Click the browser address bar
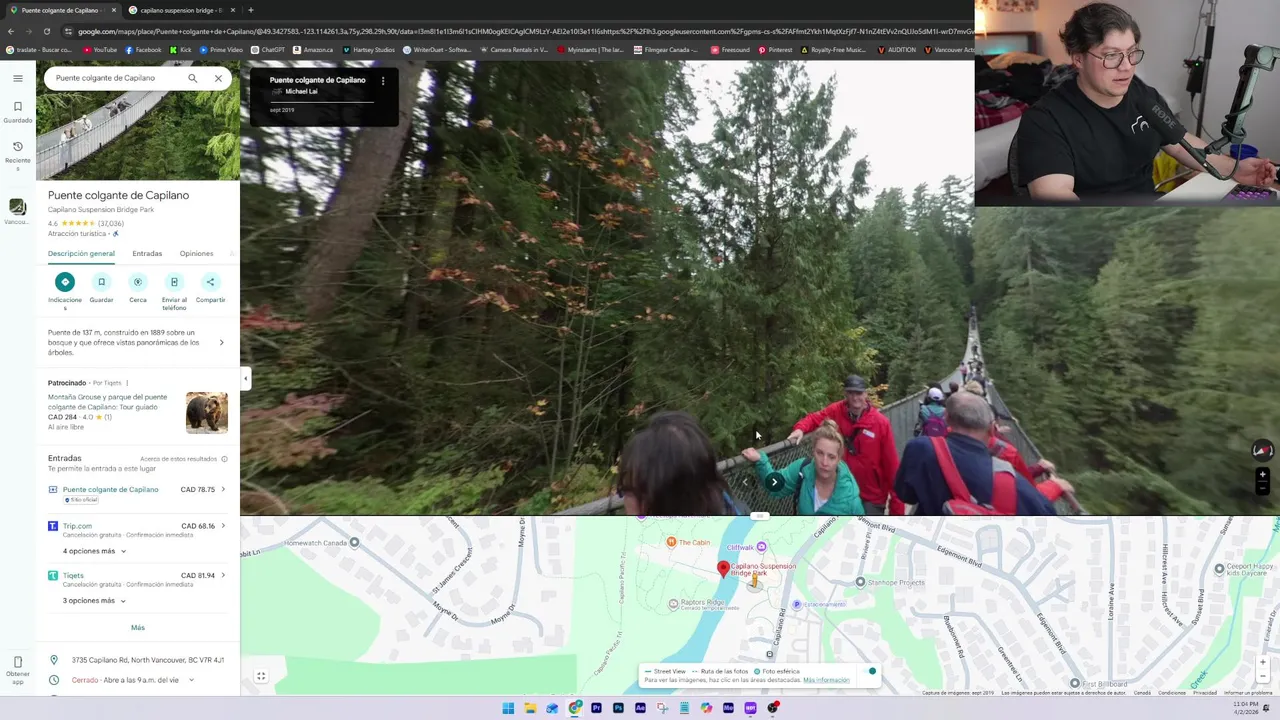The height and width of the screenshot is (720, 1280). coord(520,31)
